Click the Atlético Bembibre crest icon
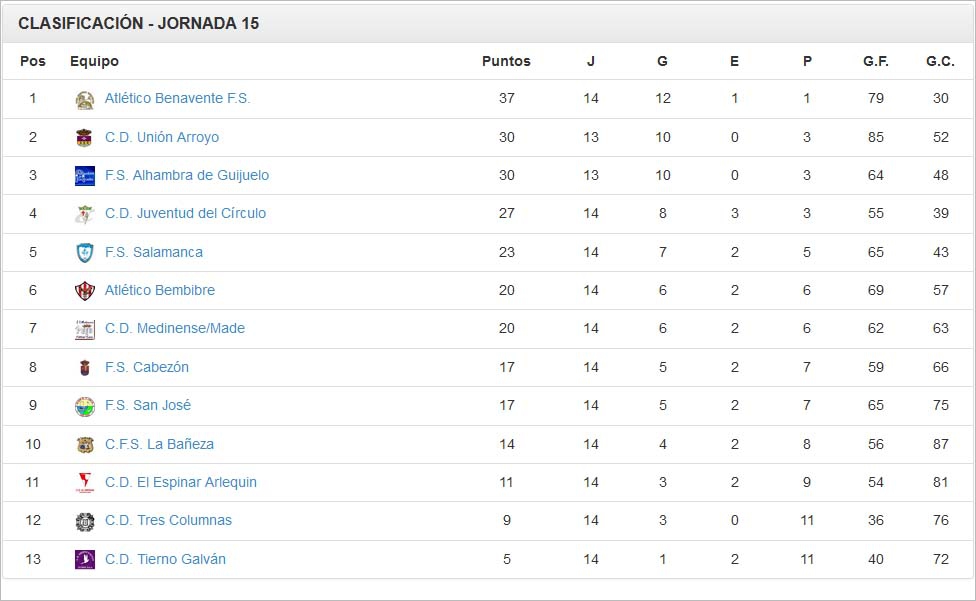Viewport: 976px width, 601px height. (85, 290)
